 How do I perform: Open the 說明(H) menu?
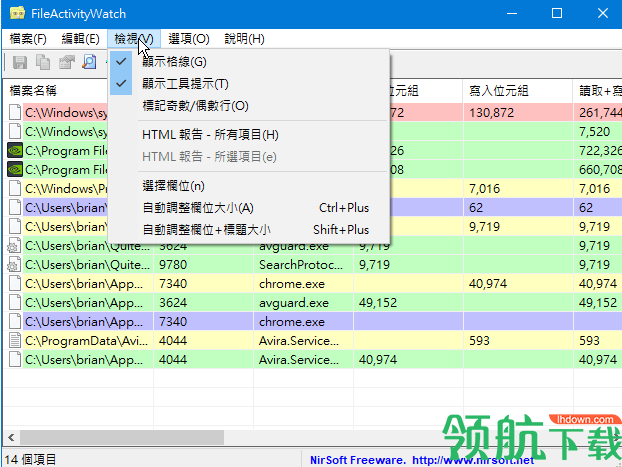pyautogui.click(x=244, y=39)
